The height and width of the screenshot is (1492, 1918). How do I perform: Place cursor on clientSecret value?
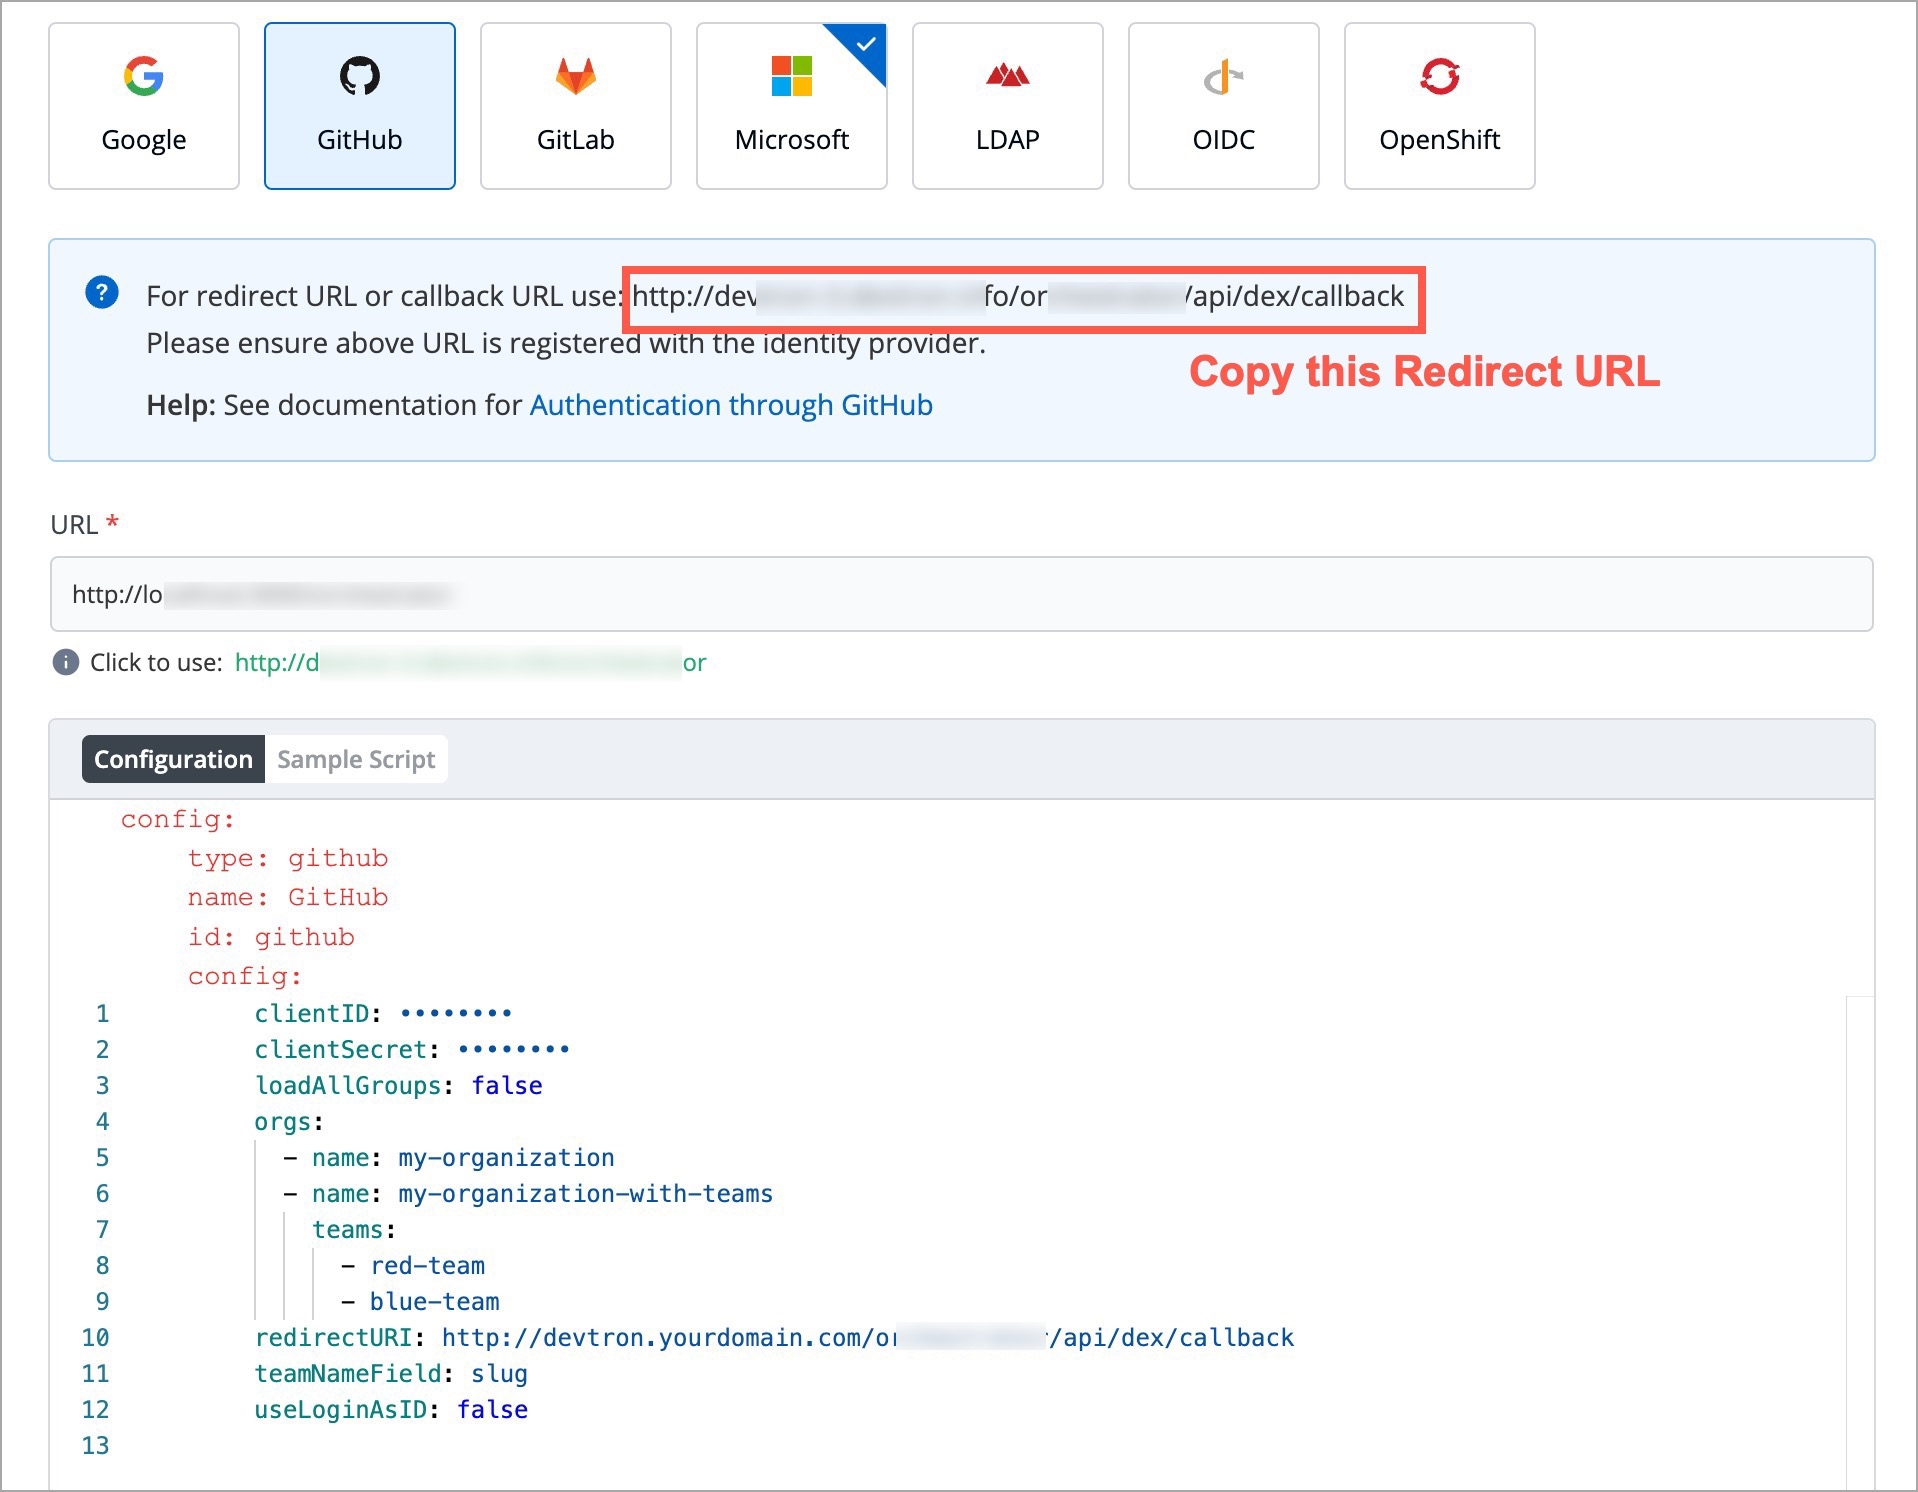click(513, 1049)
